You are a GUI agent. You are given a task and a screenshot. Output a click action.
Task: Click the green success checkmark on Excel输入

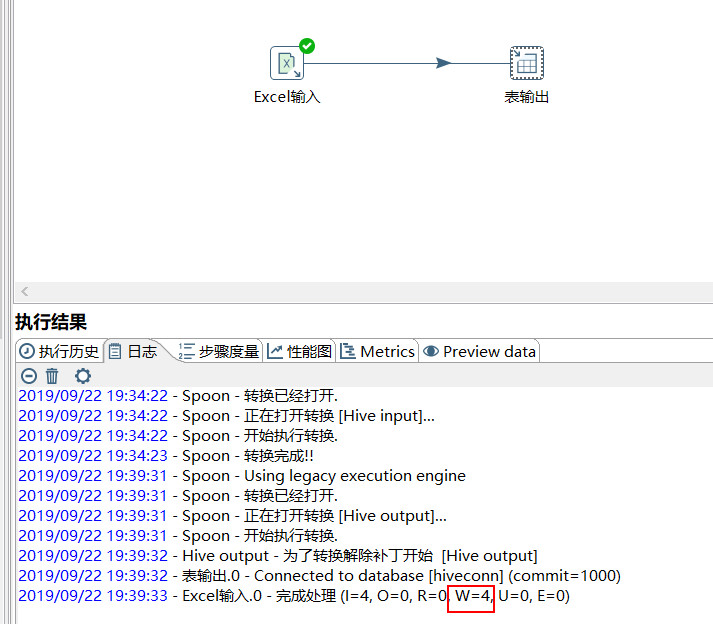(307, 46)
